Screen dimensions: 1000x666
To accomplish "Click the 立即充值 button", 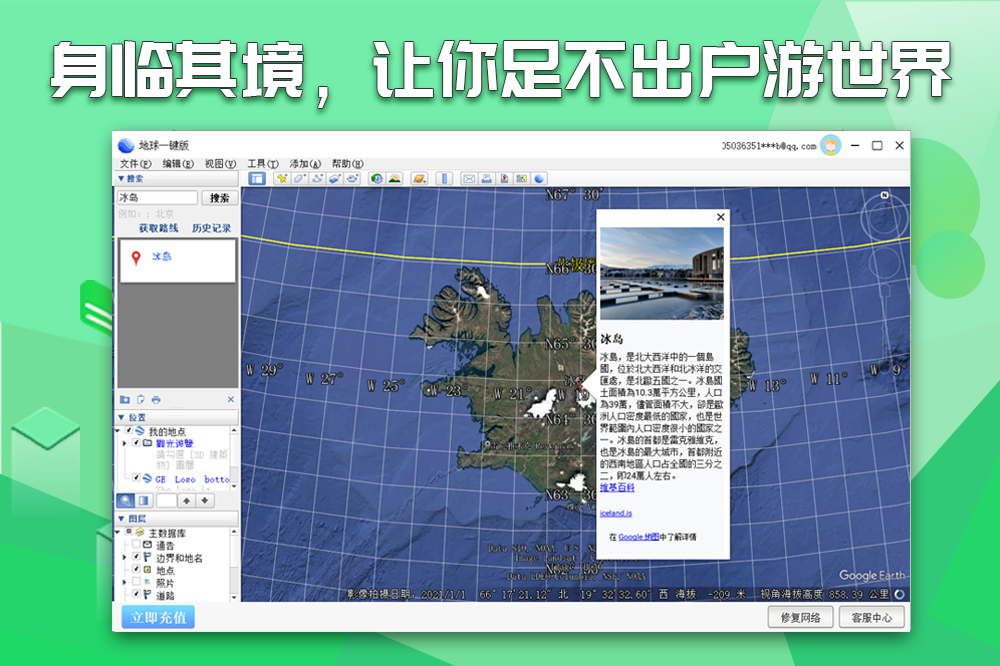I will (x=158, y=617).
